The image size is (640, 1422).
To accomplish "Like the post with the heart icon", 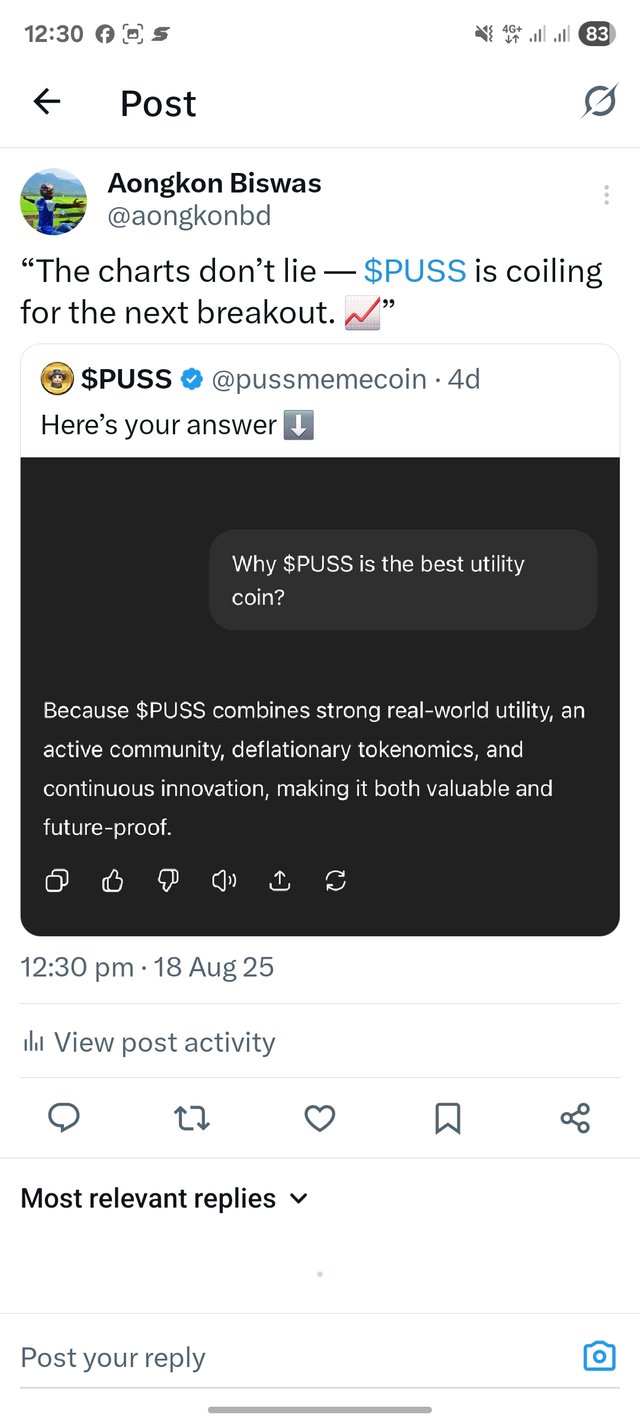I will tap(319, 1117).
